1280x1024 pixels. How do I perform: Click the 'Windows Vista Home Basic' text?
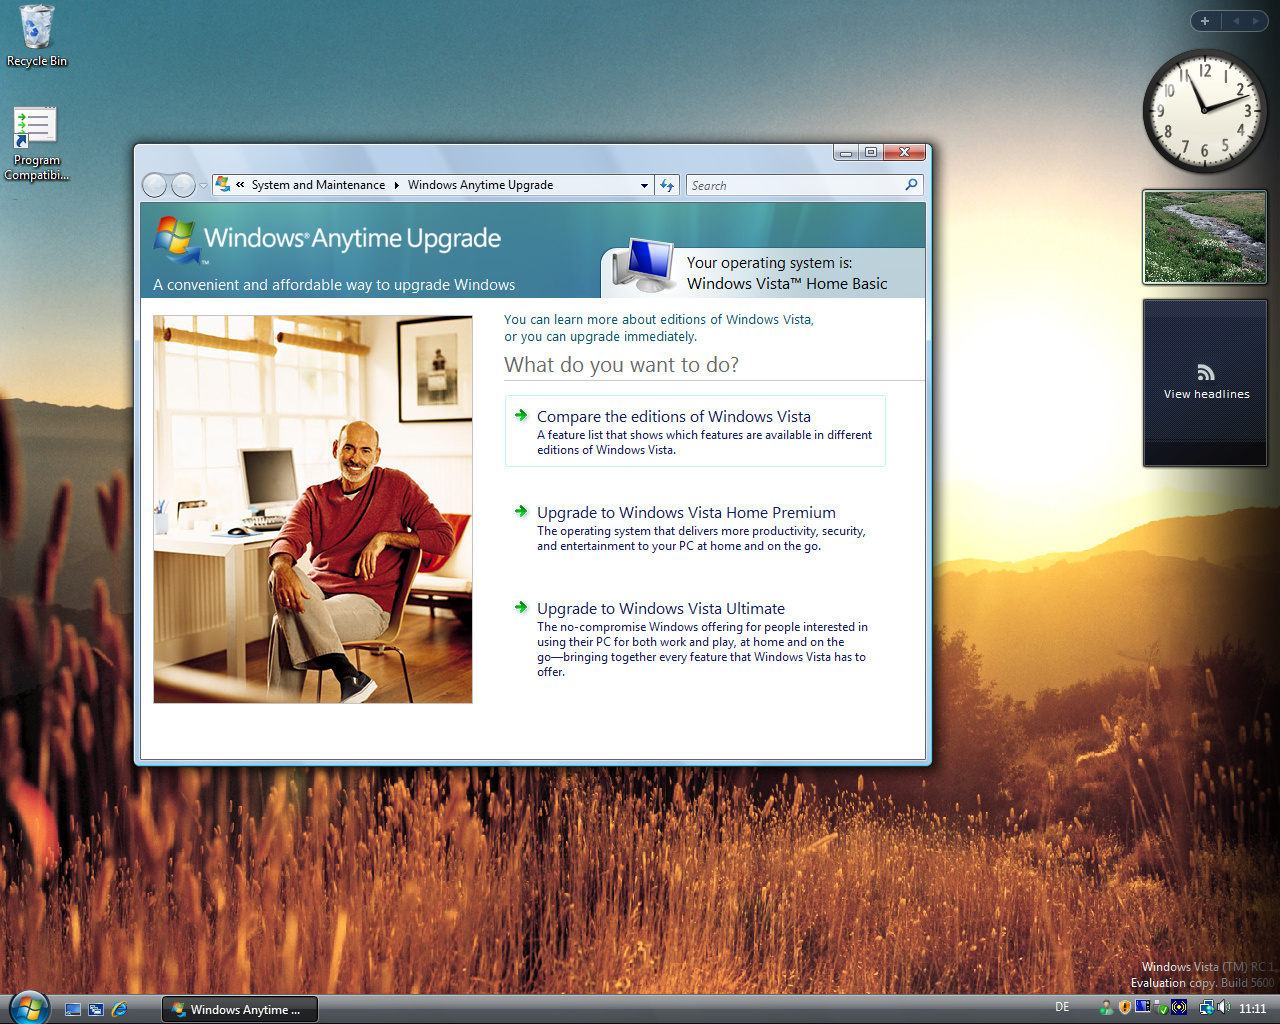coord(787,284)
